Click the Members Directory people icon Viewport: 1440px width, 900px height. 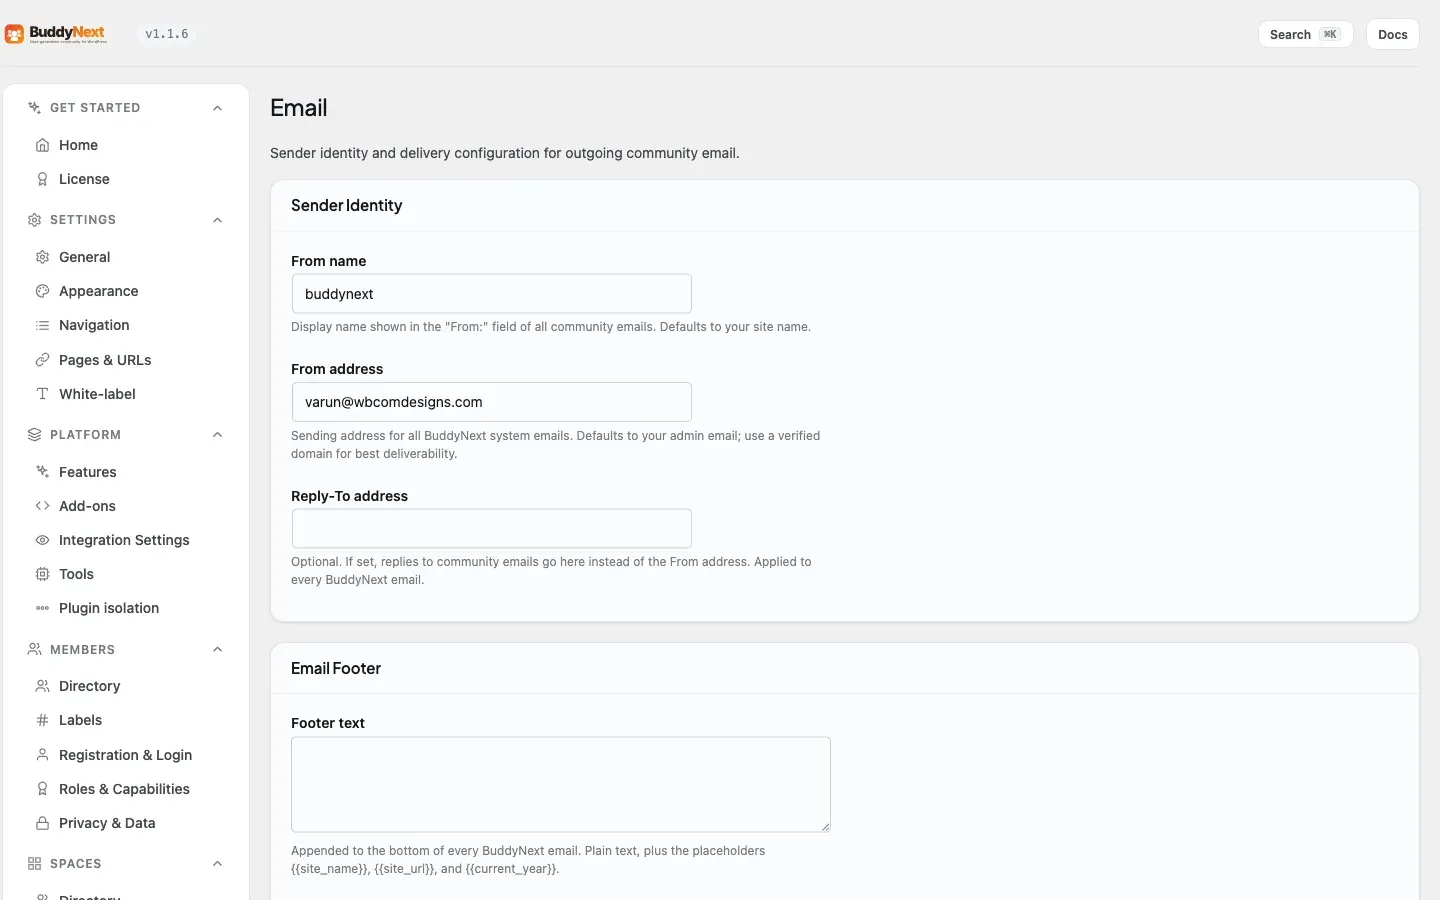[x=42, y=686]
